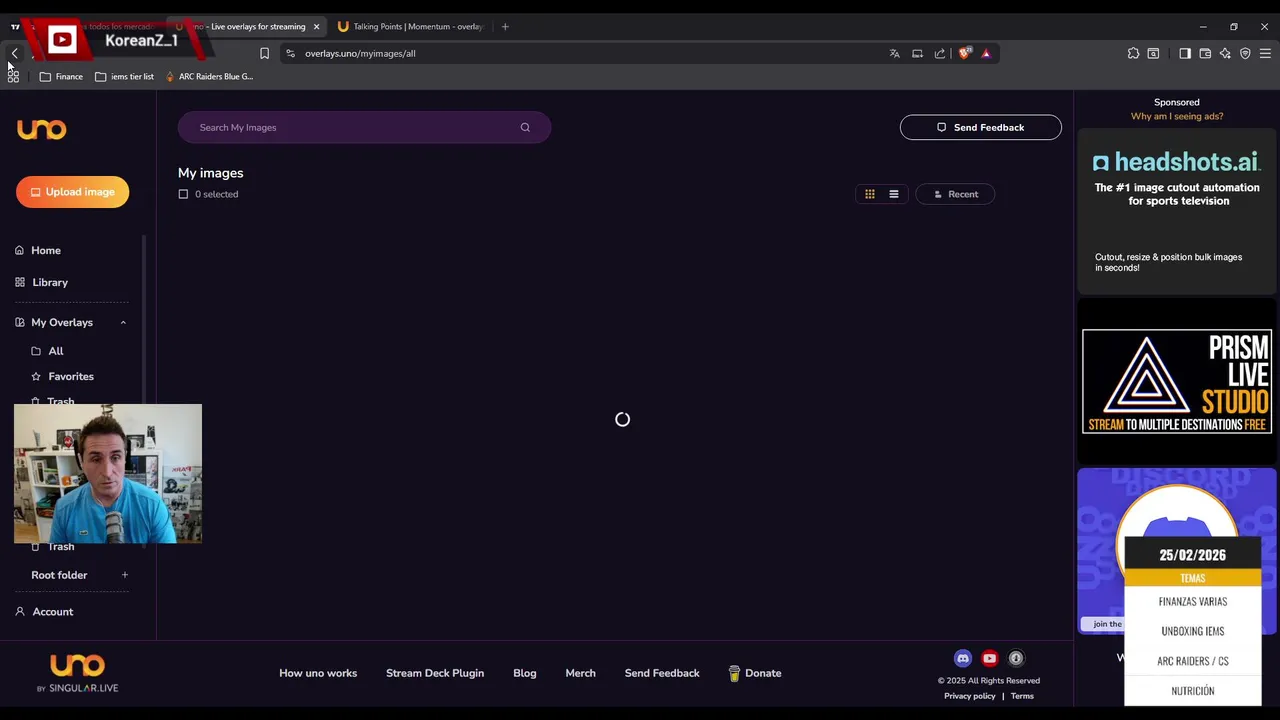This screenshot has height=720, width=1280.
Task: Open Favorites under My Overlays
Action: click(x=70, y=376)
